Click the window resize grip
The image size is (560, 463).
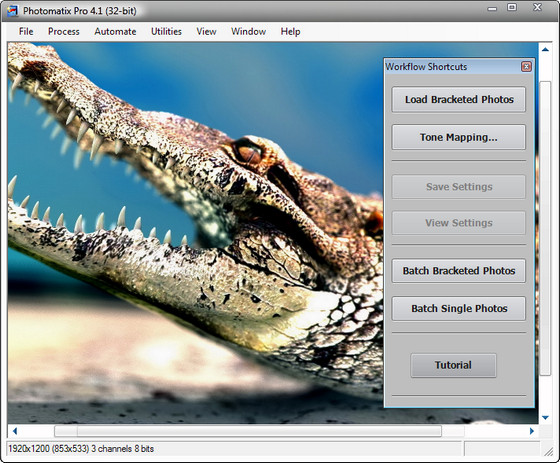[549, 452]
